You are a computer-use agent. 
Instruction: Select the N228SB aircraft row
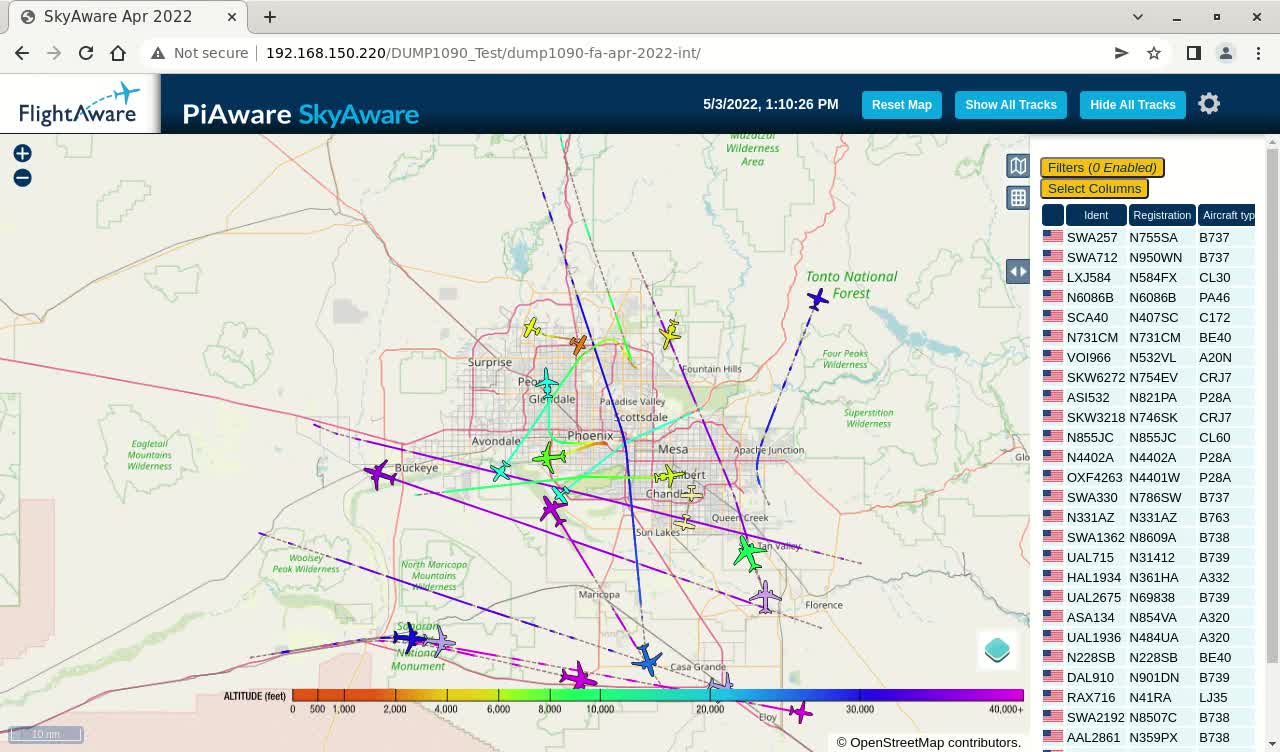(x=1148, y=657)
